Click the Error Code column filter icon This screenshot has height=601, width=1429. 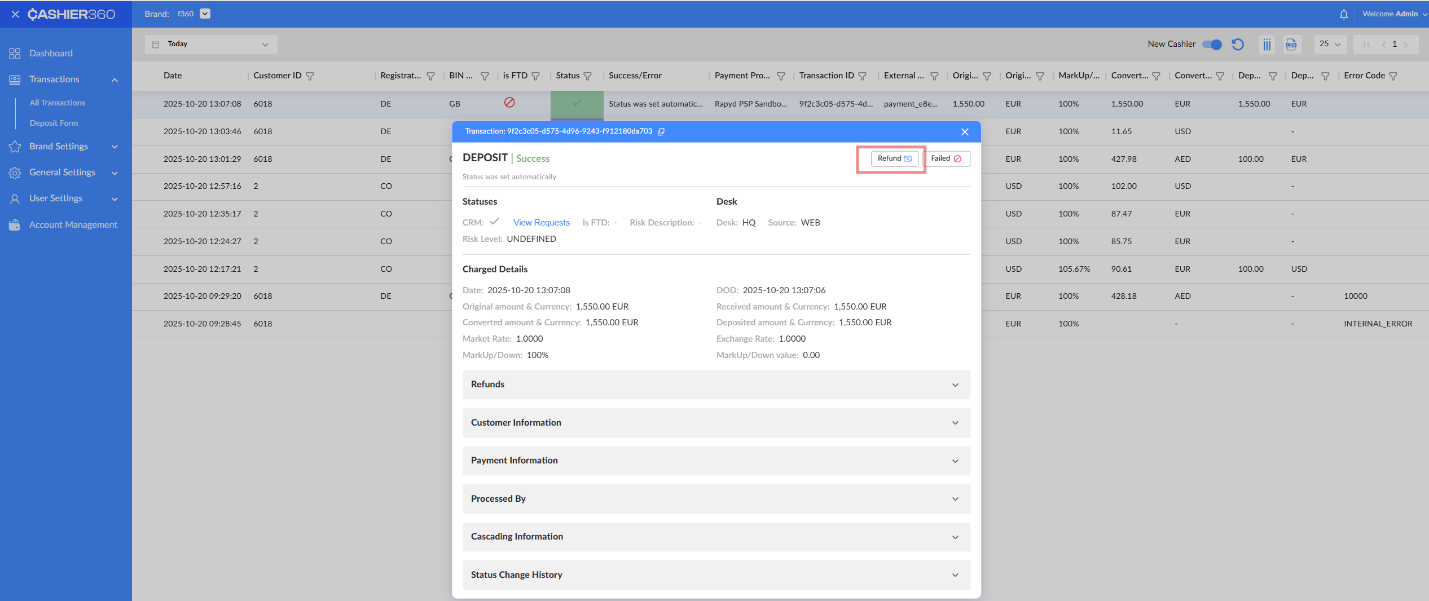point(1393,76)
